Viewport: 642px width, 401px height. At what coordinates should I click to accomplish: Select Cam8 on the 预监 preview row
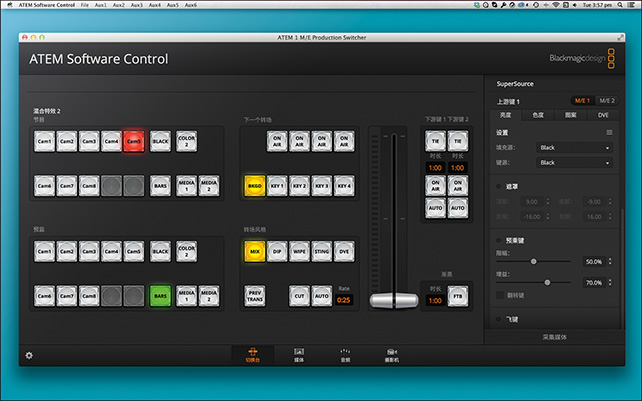click(89, 296)
